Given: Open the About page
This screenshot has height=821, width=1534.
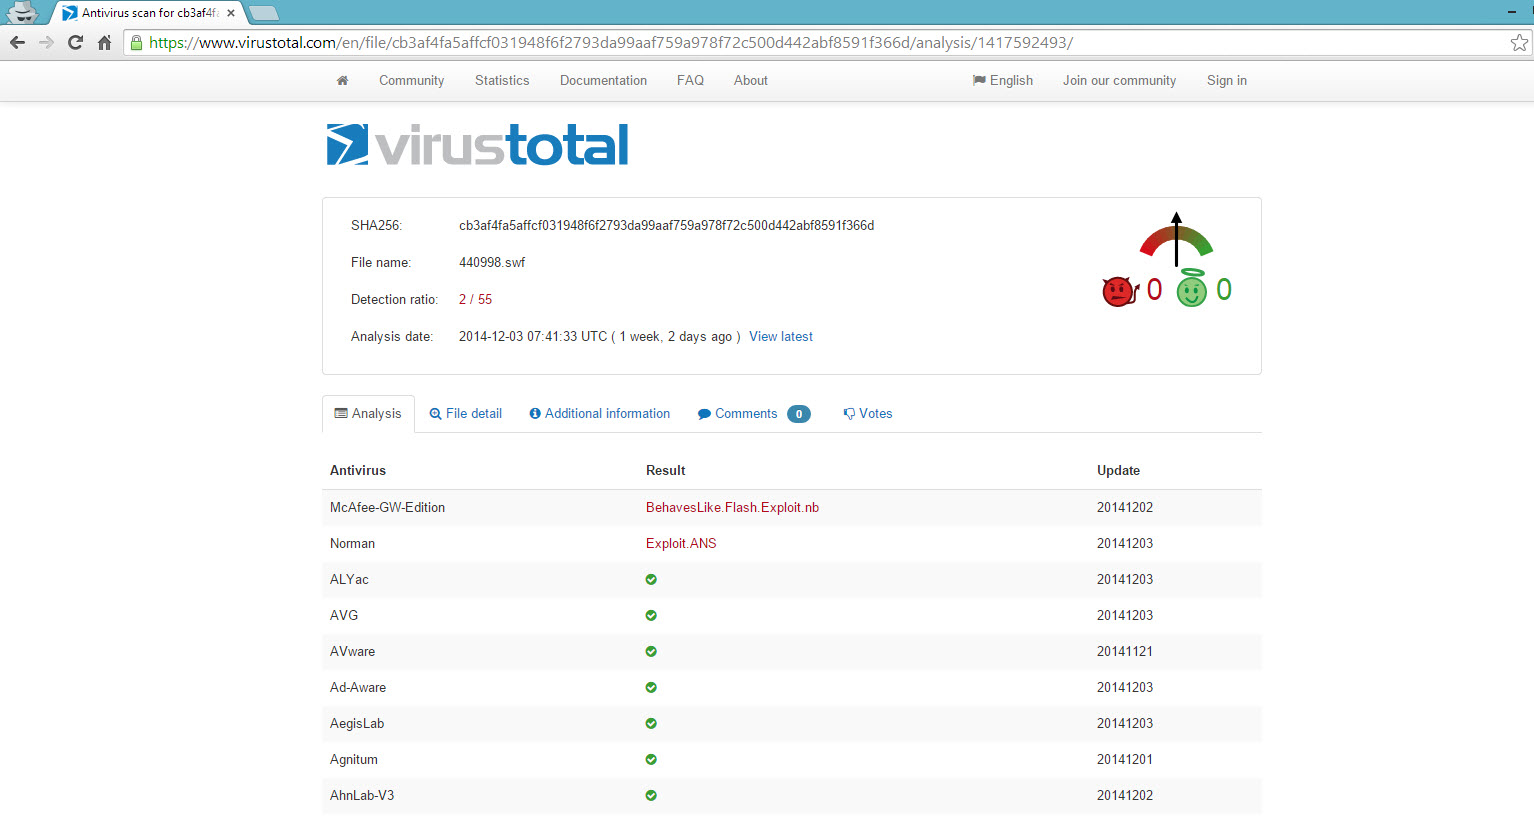Looking at the screenshot, I should pos(751,80).
